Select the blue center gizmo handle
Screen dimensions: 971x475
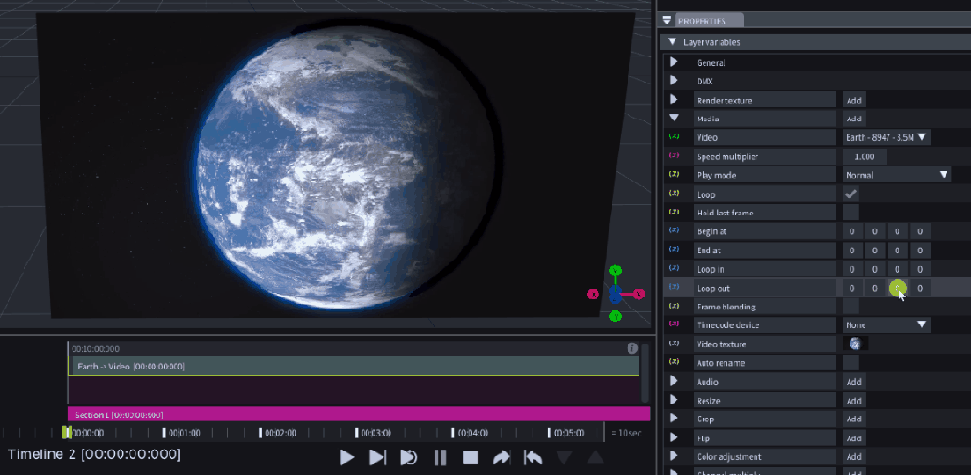(x=615, y=294)
